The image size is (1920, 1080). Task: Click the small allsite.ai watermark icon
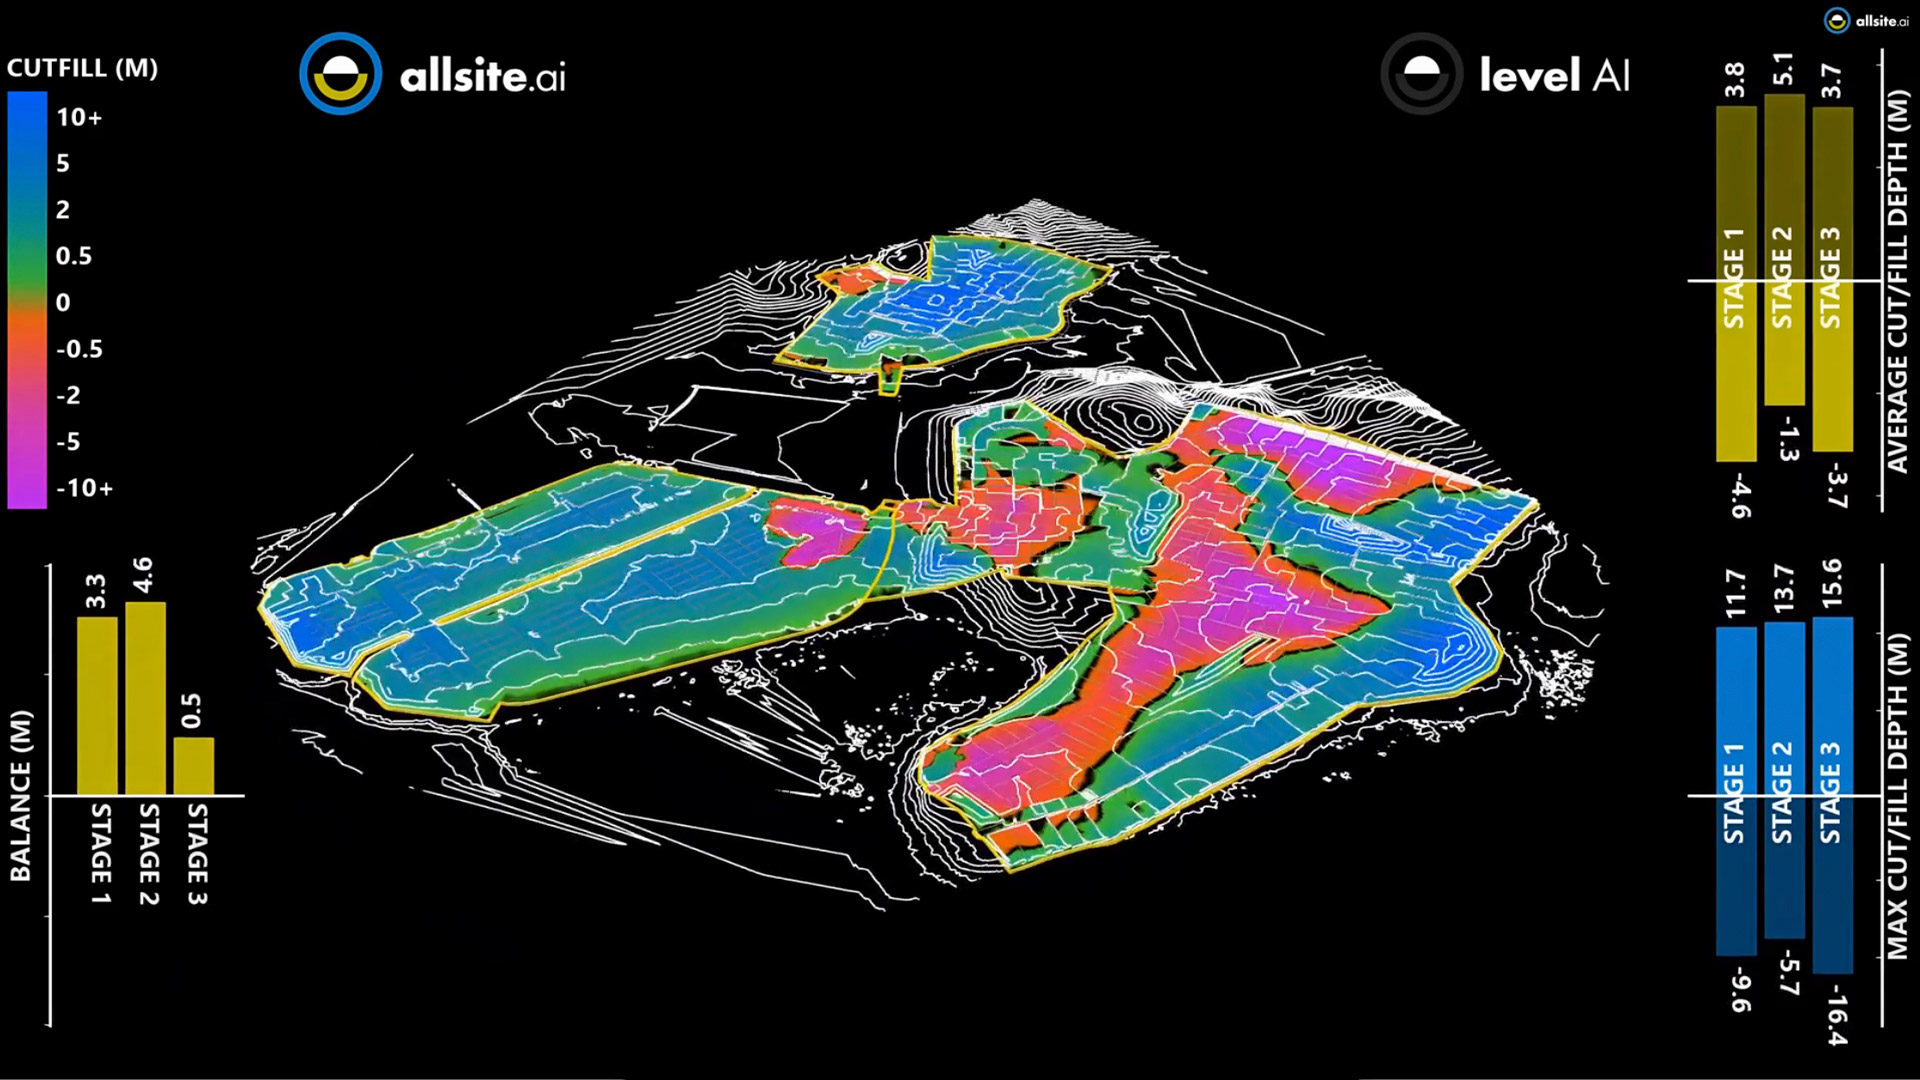[x=1836, y=20]
